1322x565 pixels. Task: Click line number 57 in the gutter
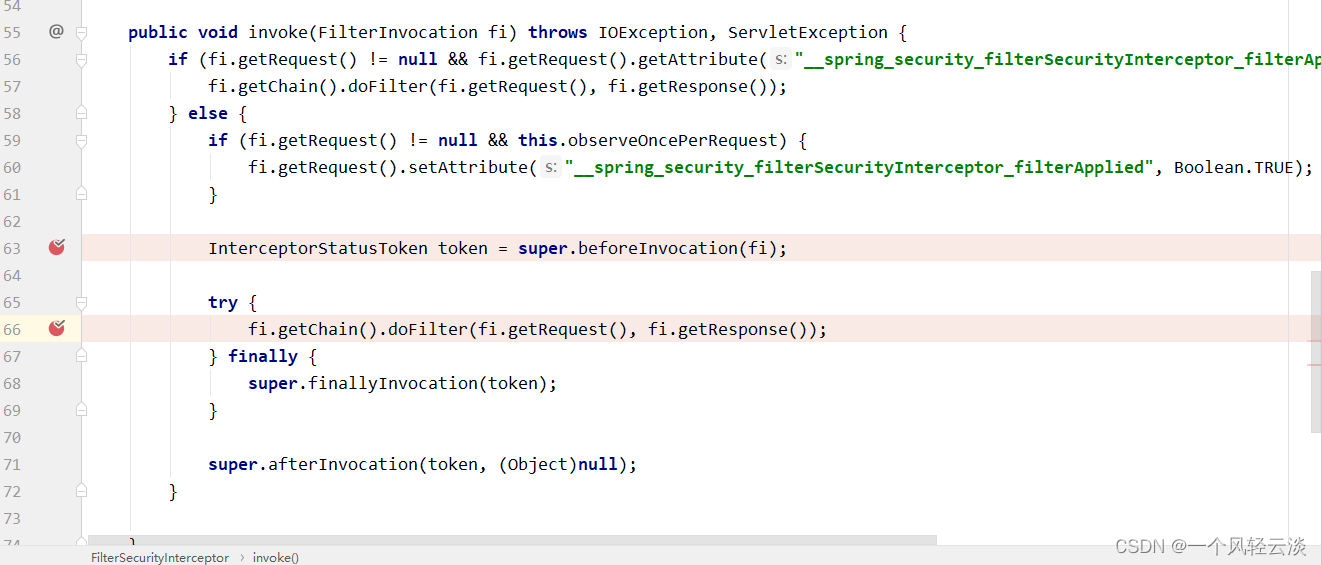point(12,87)
